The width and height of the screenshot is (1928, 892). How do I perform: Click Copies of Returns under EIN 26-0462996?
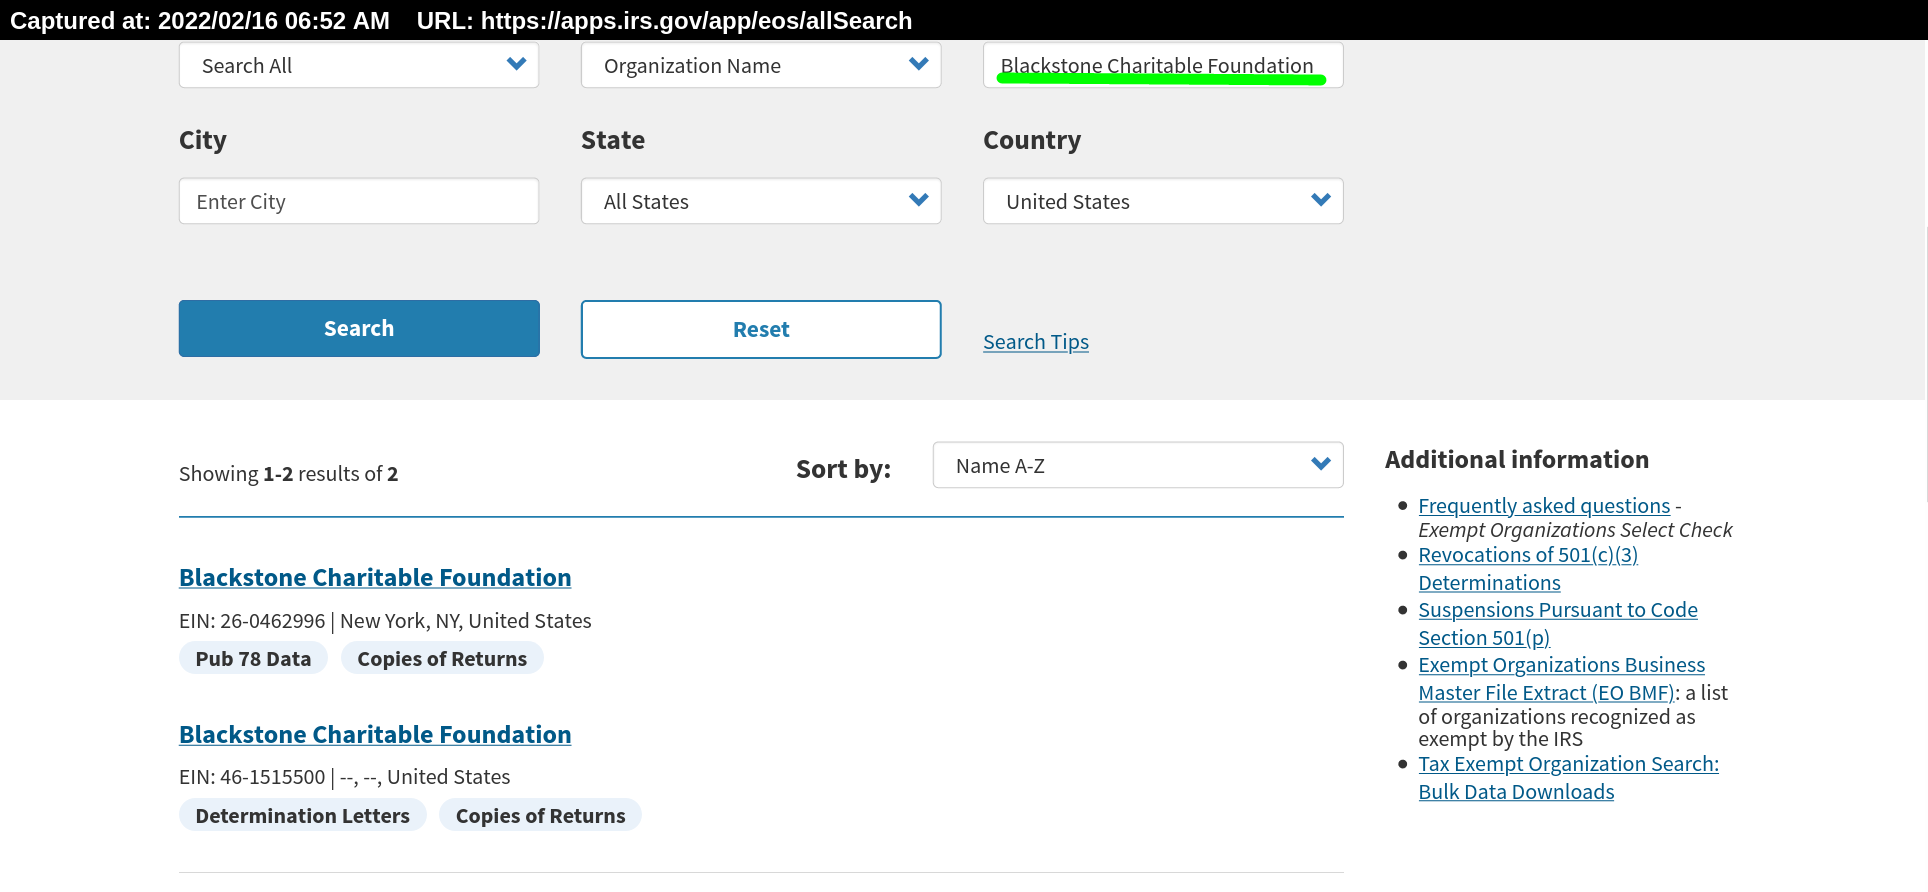442,658
